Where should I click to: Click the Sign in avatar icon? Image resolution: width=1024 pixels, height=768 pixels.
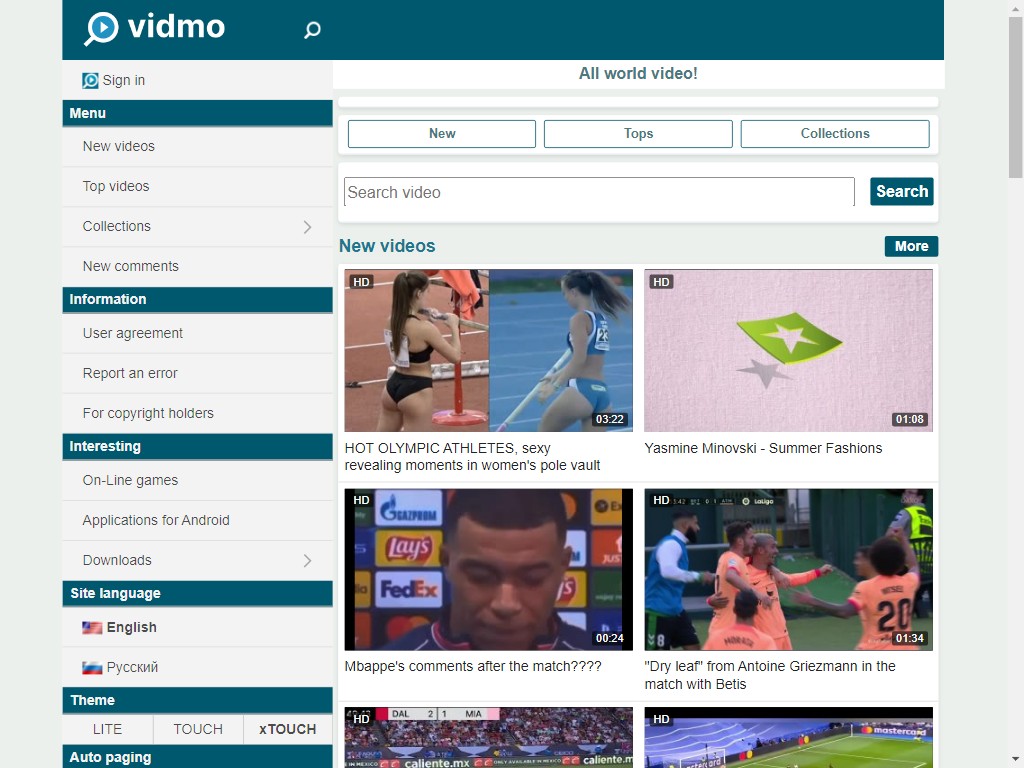(x=90, y=80)
